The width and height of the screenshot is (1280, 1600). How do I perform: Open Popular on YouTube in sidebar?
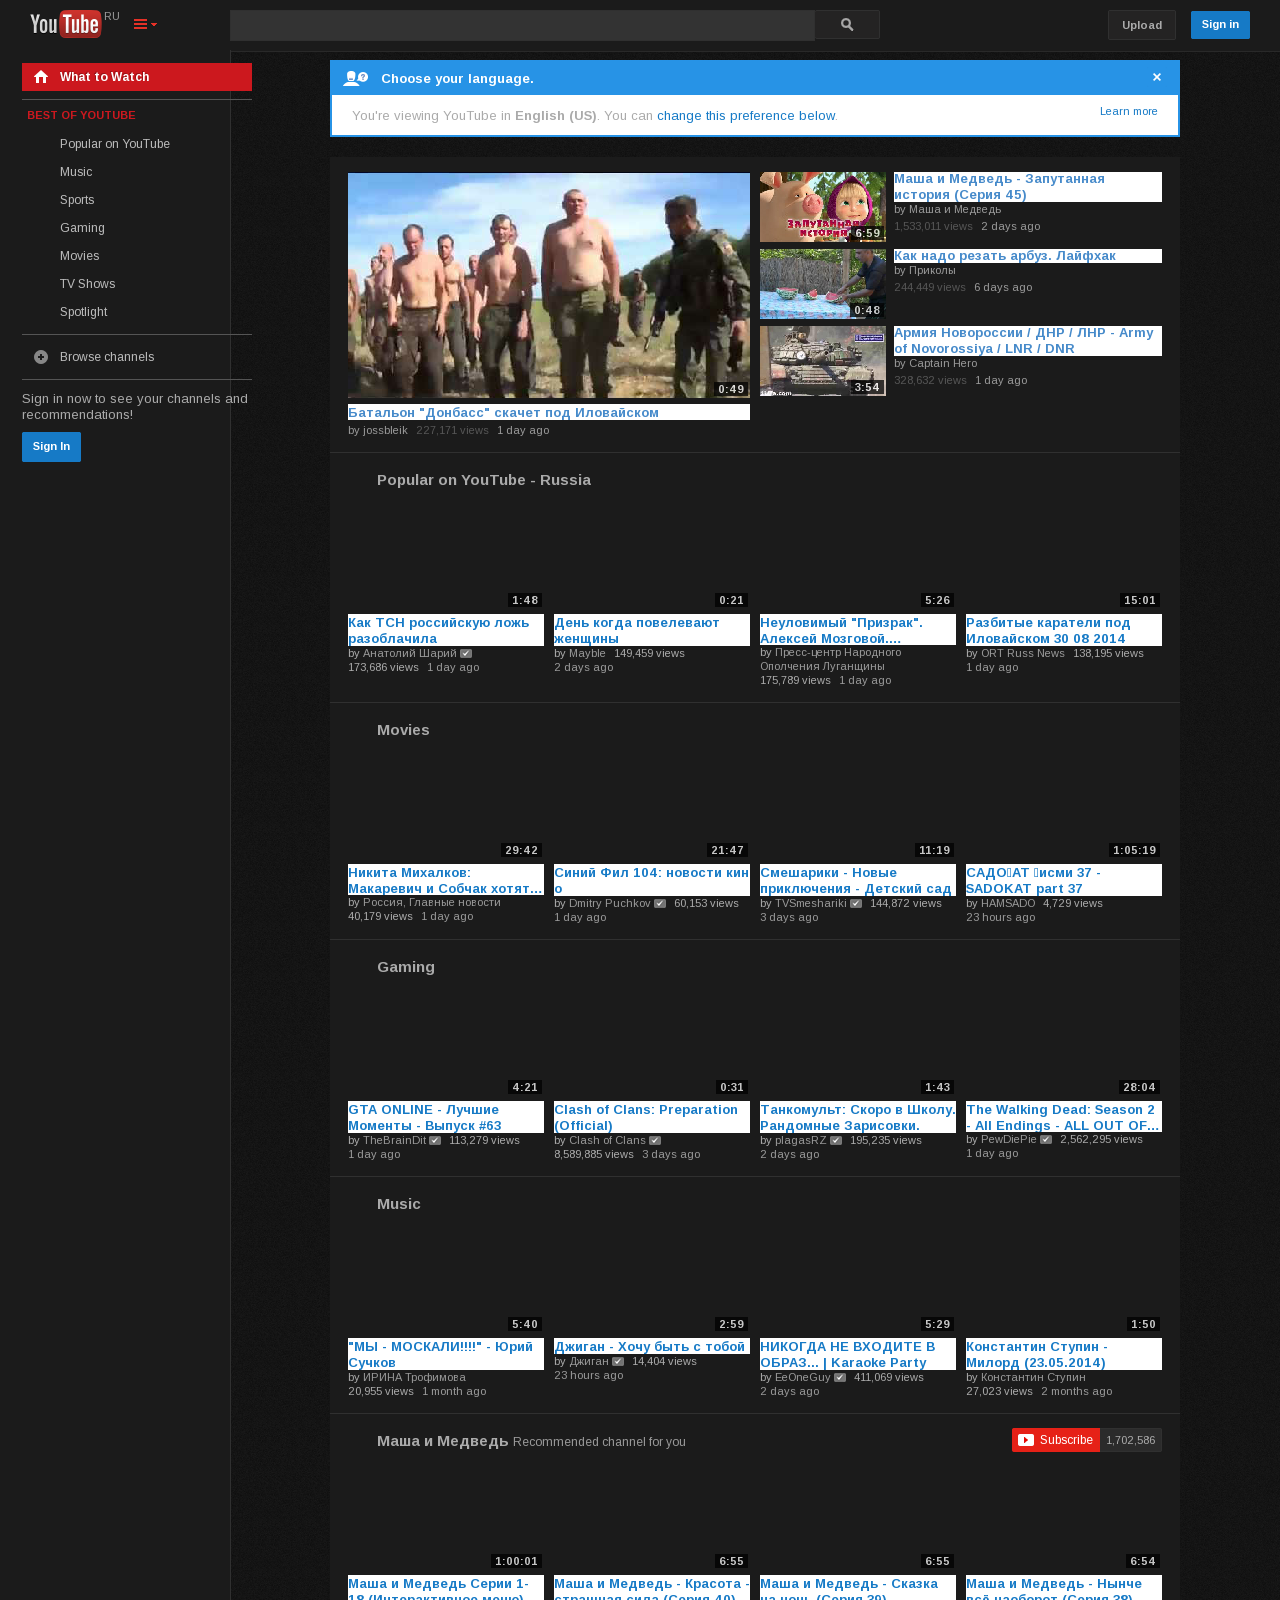[115, 144]
